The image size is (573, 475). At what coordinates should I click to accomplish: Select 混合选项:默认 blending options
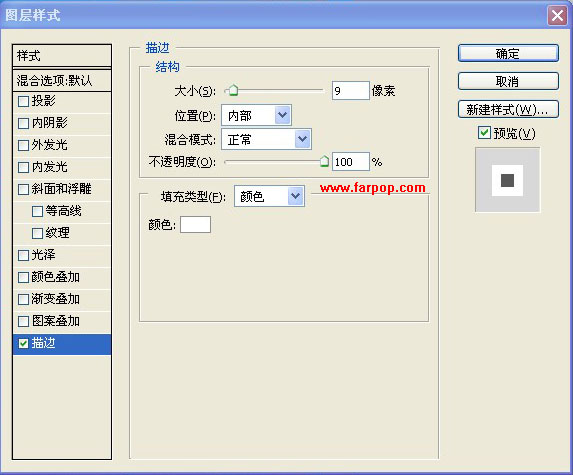[x=62, y=80]
